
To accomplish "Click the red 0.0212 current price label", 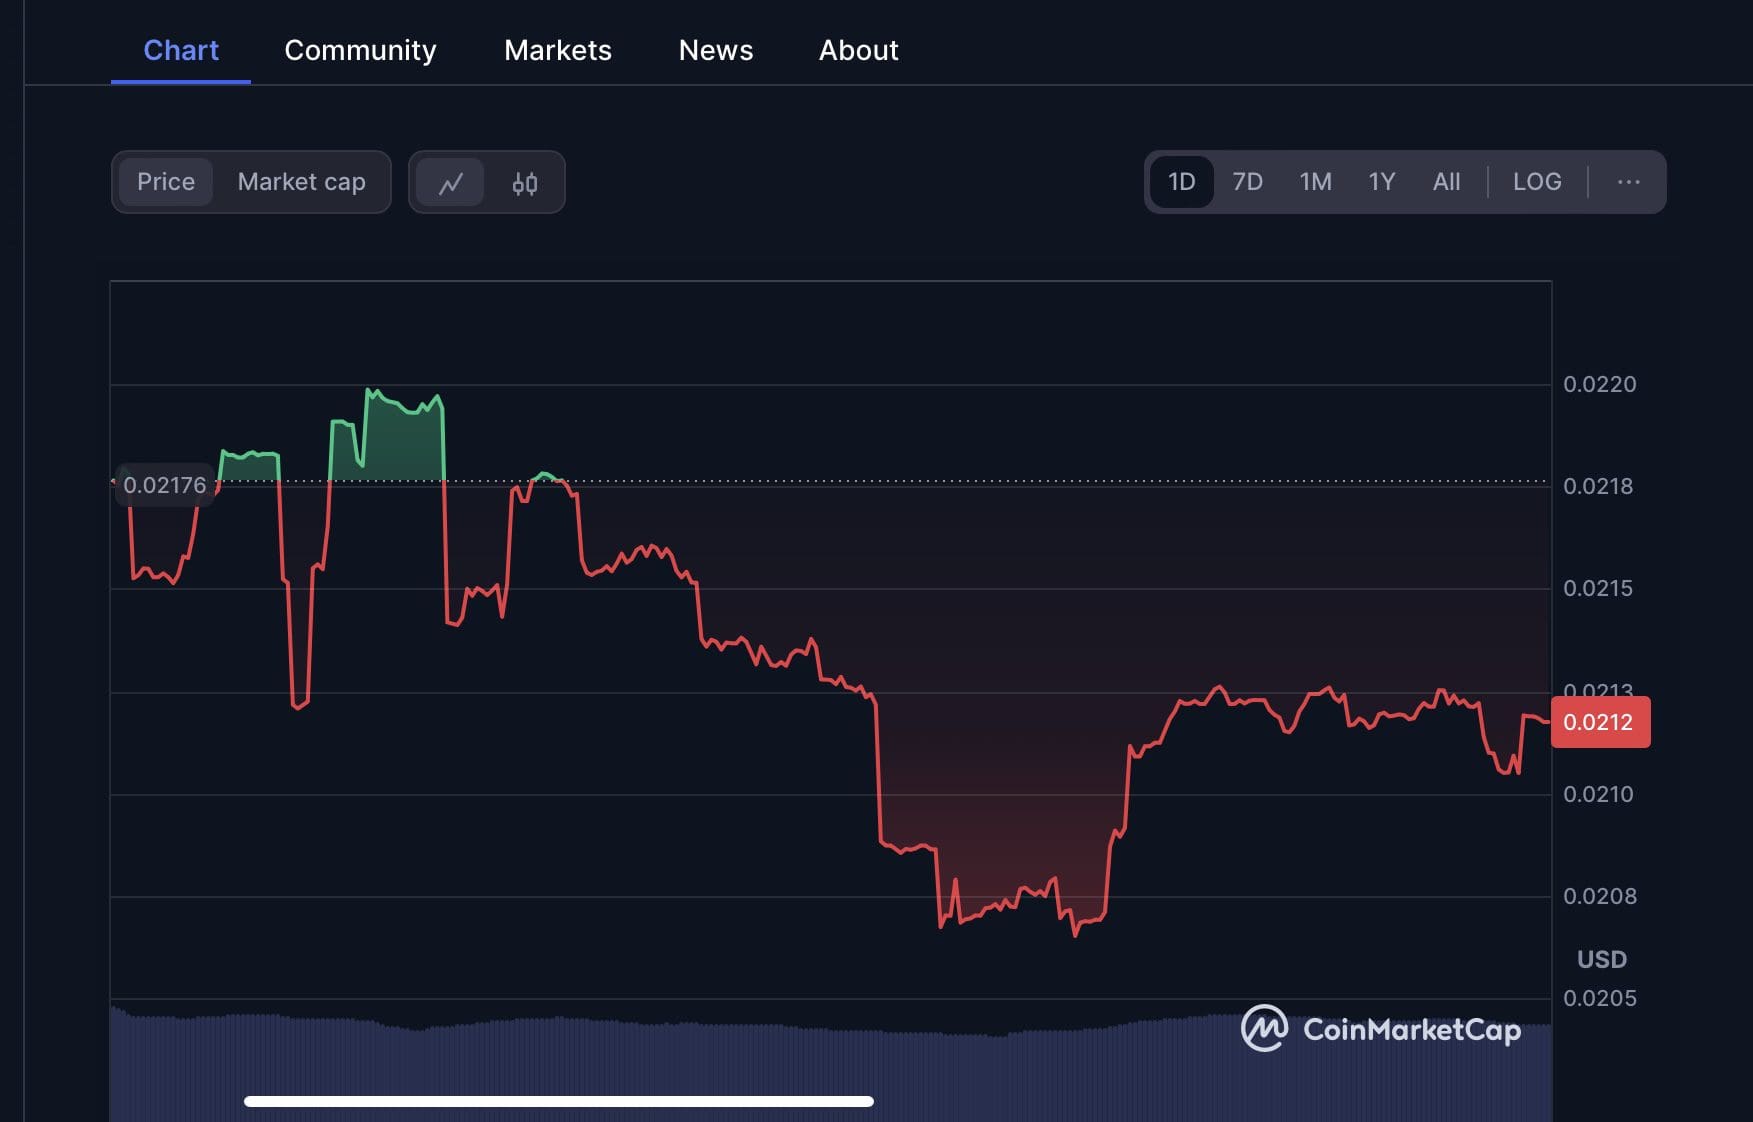I will point(1599,722).
